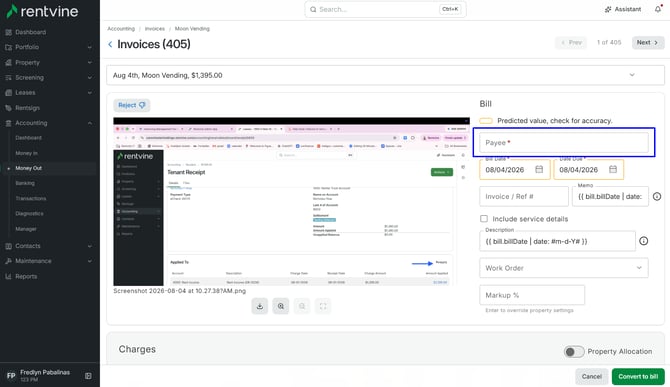Viewport: 670px width, 387px height.
Task: Open Transactions sub-item
Action: (31, 198)
